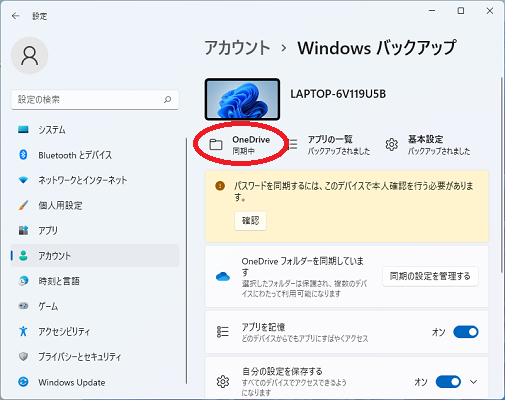Click the search magnifier icon

point(167,99)
